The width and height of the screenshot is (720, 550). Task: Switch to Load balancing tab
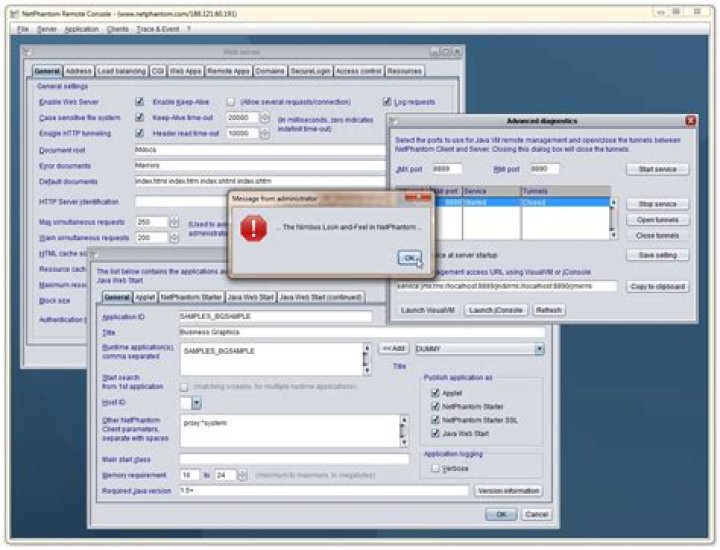122,71
